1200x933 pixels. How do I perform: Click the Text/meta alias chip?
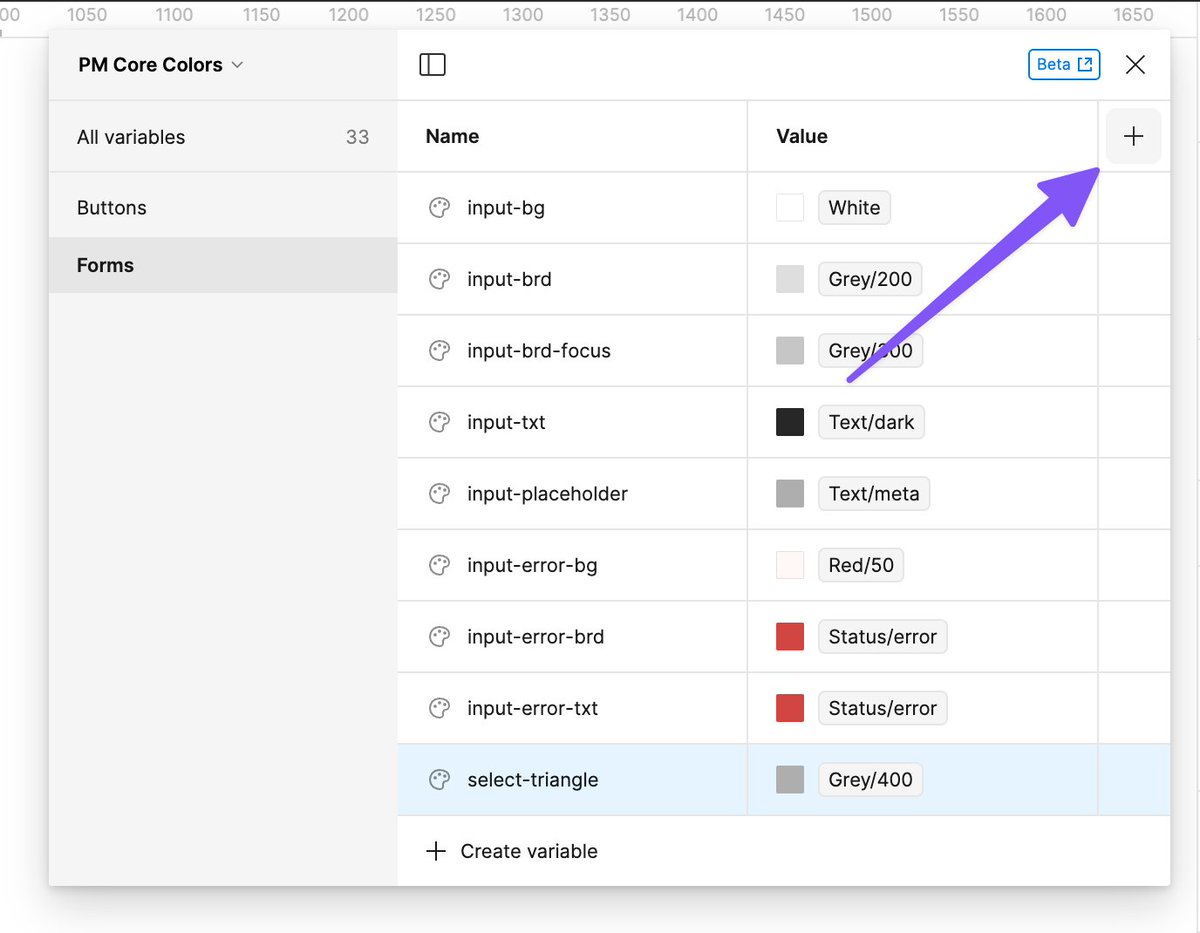(874, 494)
